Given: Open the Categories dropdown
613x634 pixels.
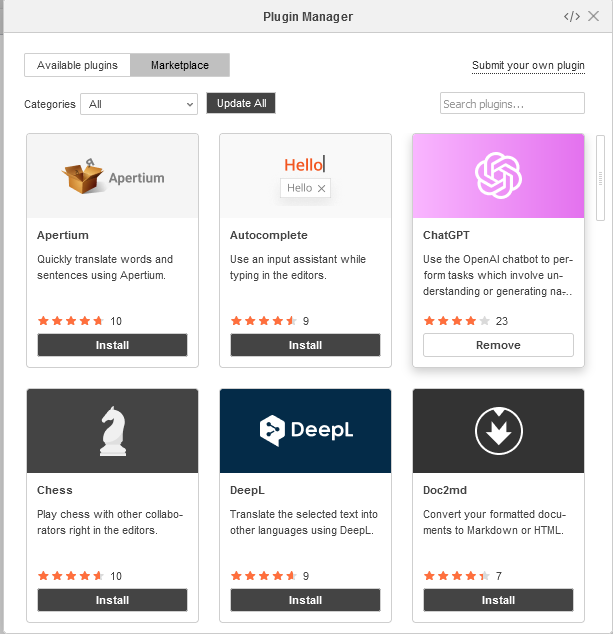Looking at the screenshot, I should [139, 104].
